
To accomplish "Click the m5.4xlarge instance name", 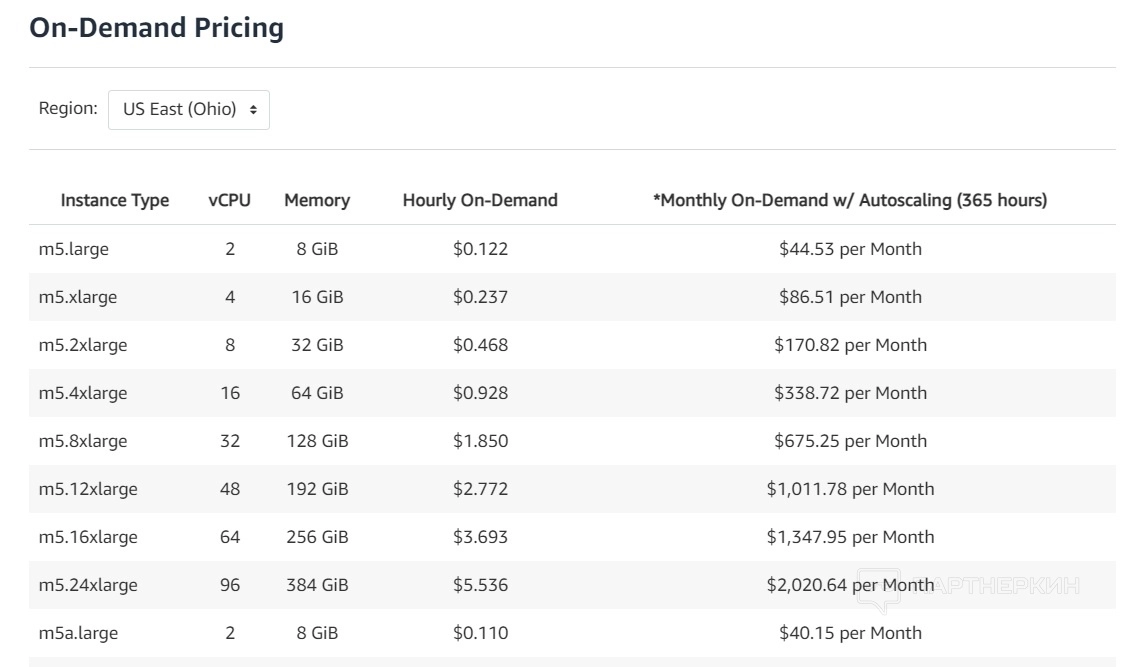I will tap(83, 393).
